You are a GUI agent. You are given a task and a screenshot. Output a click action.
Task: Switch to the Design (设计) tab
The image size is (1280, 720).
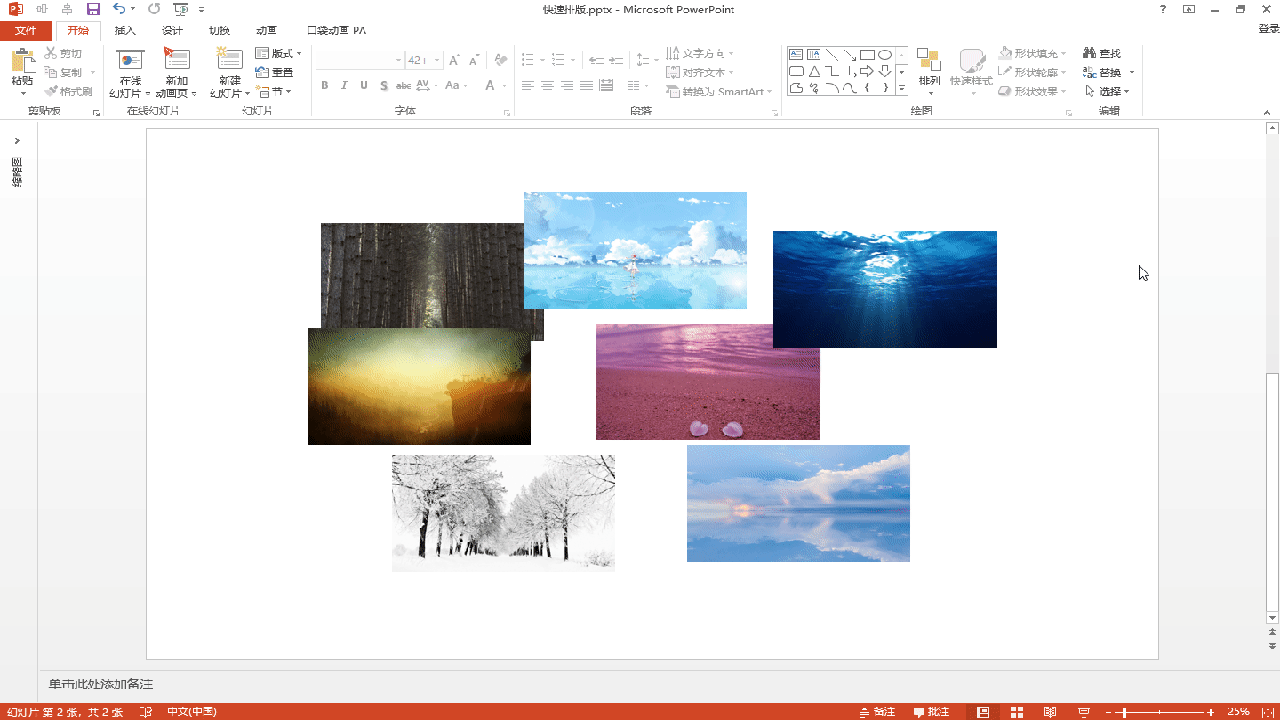[x=172, y=31]
